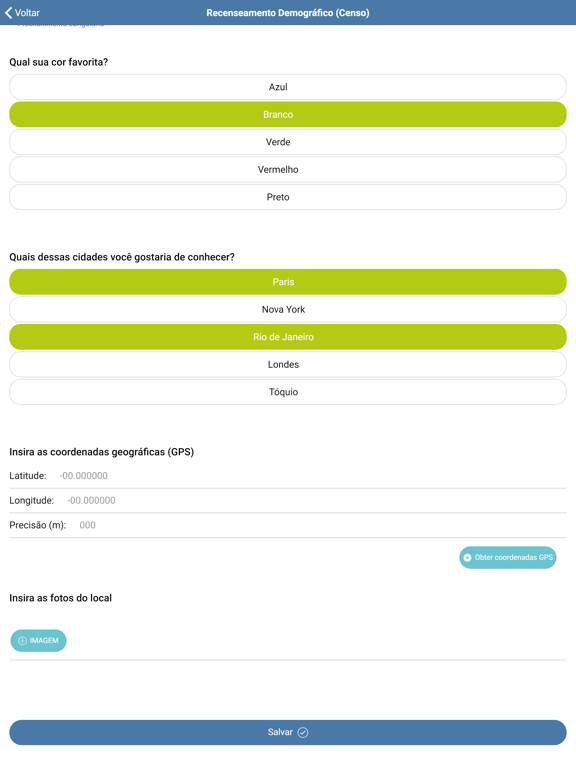The height and width of the screenshot is (768, 576).
Task: Select the Preto color option
Action: (288, 197)
